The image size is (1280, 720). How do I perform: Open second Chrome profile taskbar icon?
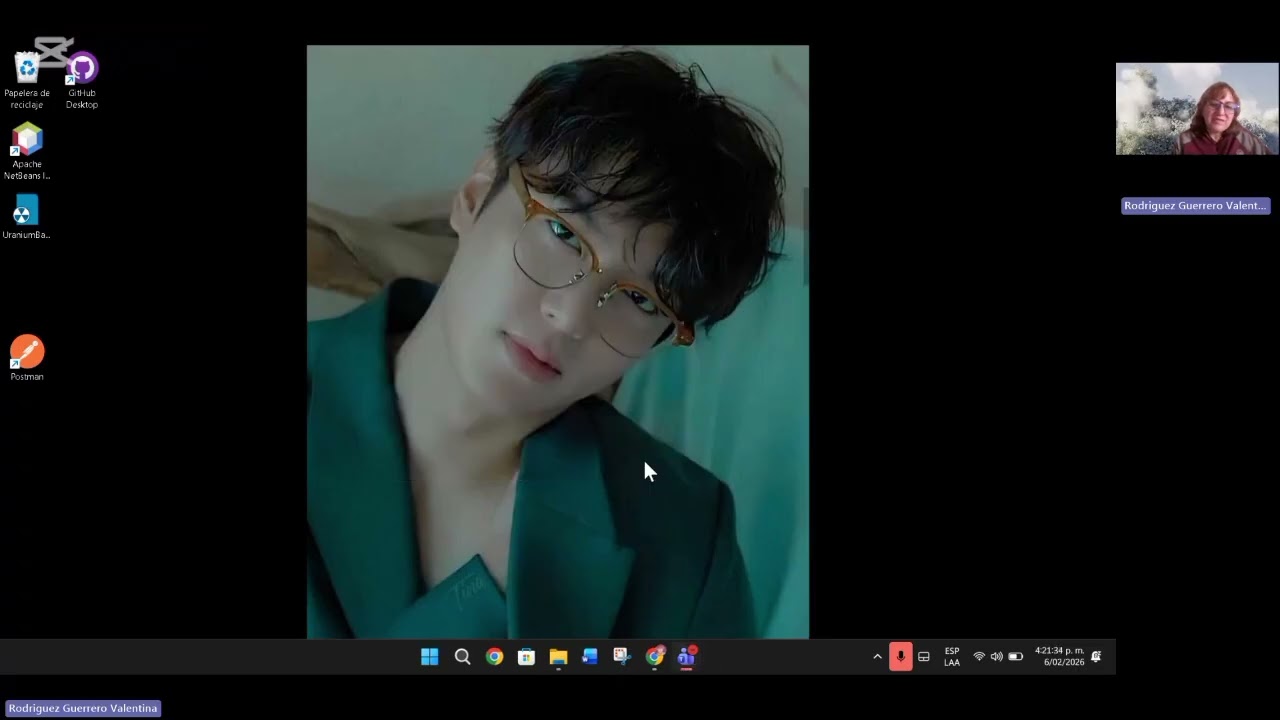click(655, 657)
